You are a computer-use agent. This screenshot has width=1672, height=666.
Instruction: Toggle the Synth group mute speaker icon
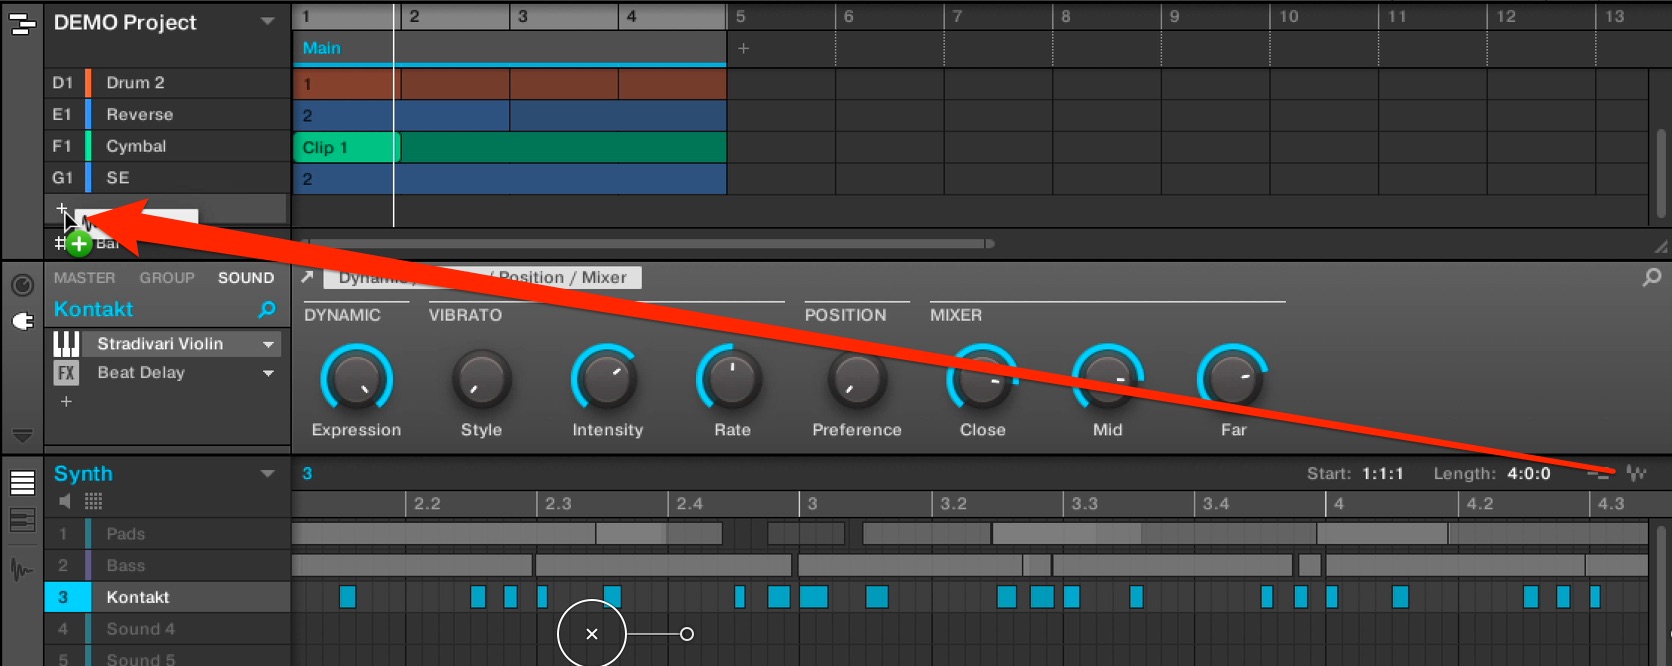tap(65, 501)
